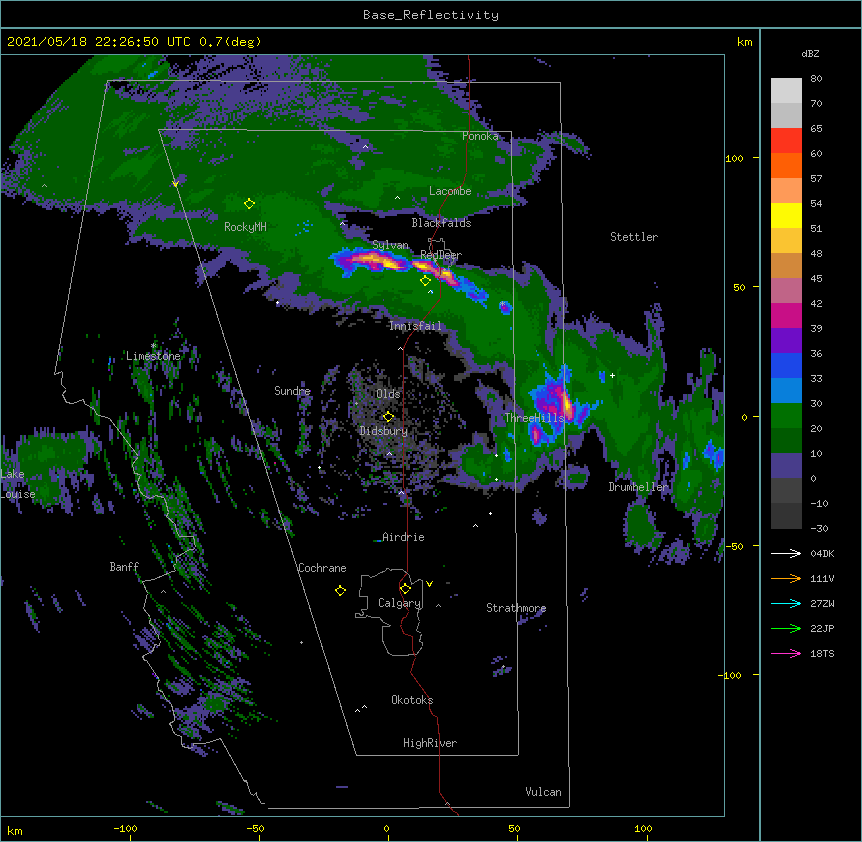
Task: Click the Sylvan label
Action: tap(390, 245)
